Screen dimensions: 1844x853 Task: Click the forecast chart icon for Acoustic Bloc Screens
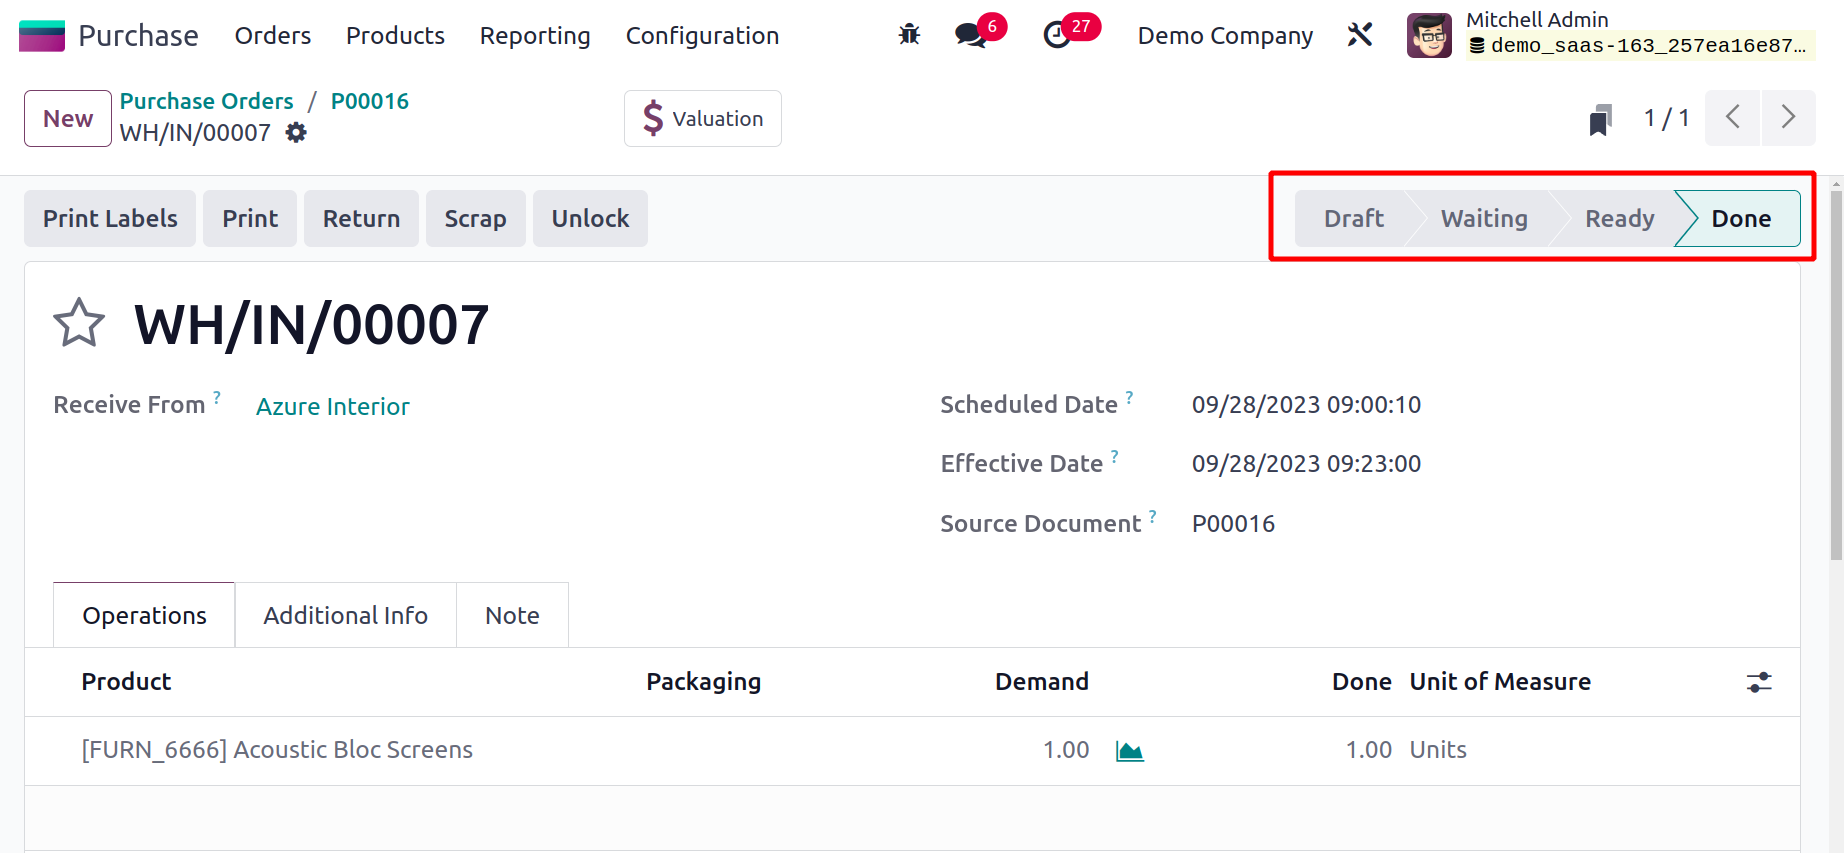click(1129, 751)
